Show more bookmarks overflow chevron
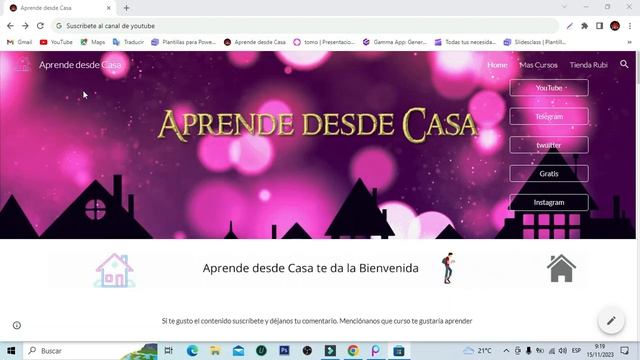This screenshot has width=640, height=360. (x=629, y=42)
